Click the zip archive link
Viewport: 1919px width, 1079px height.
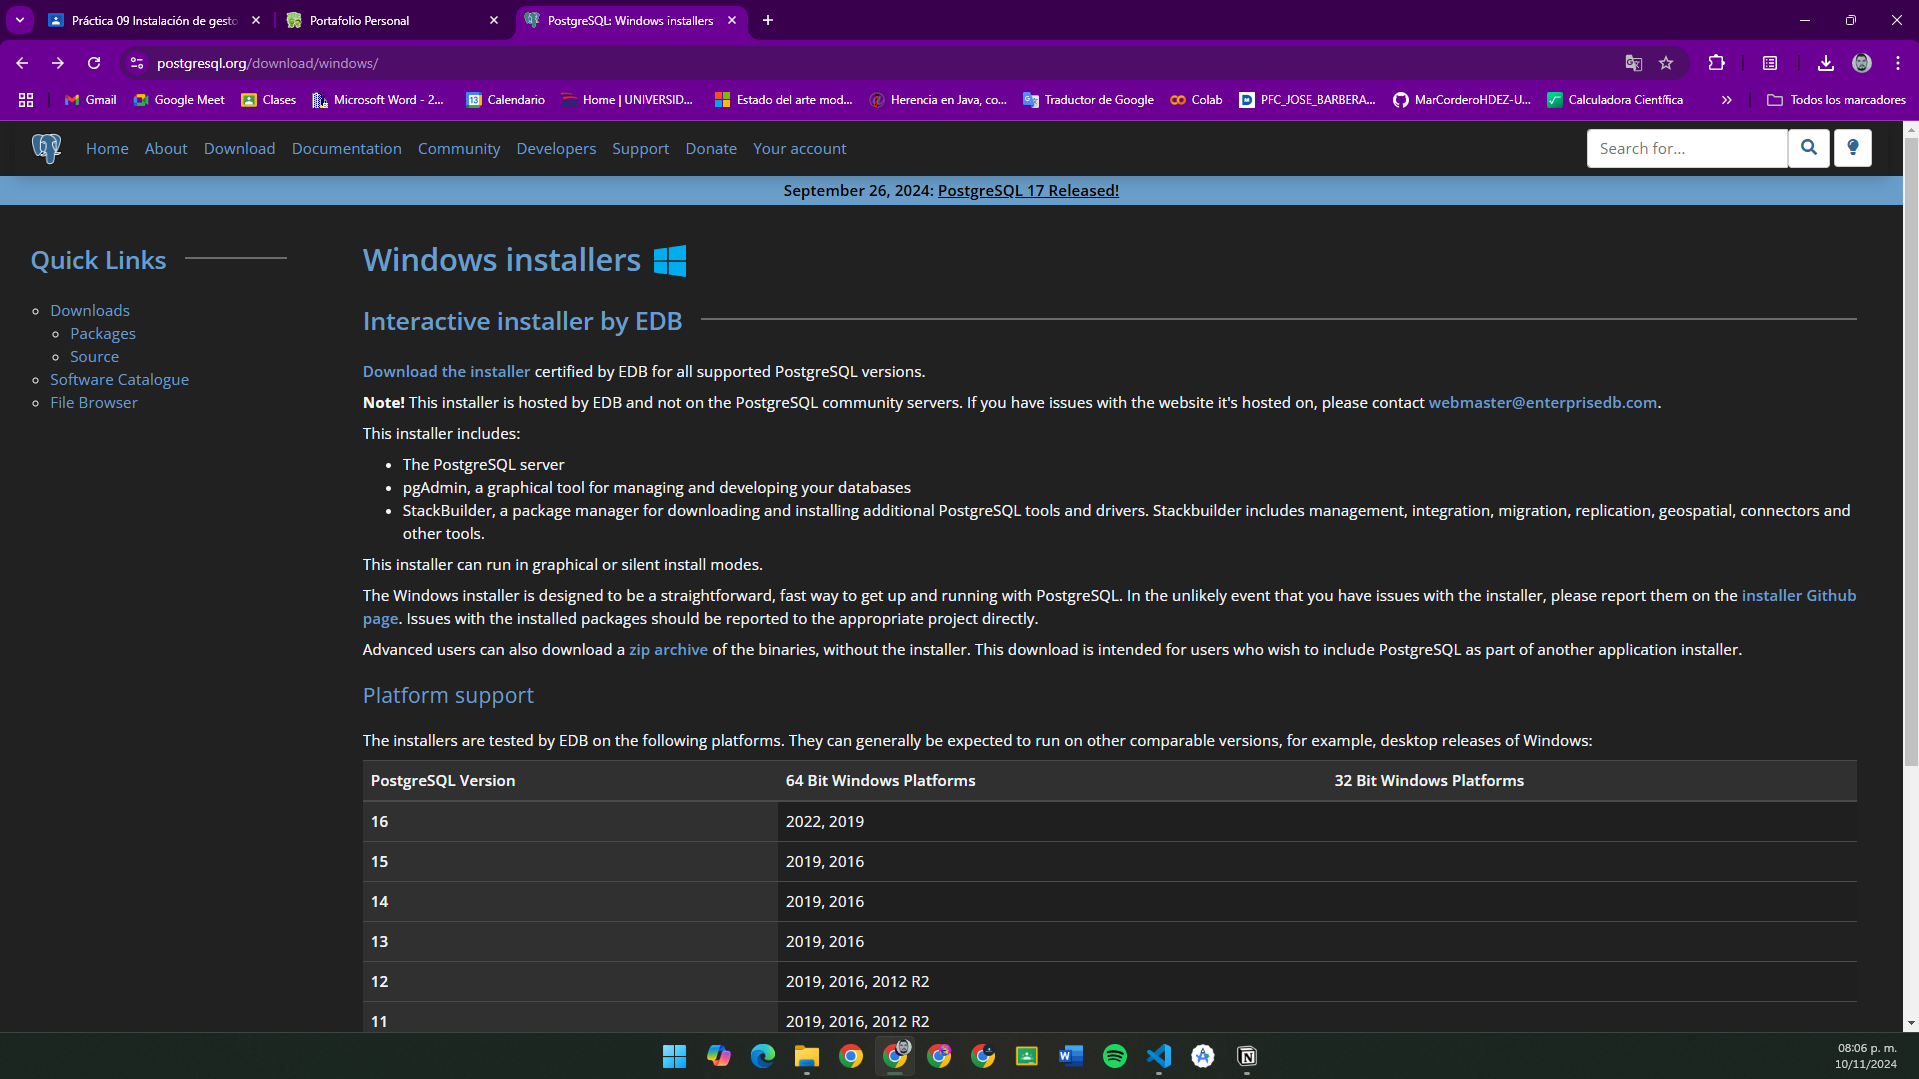[668, 649]
